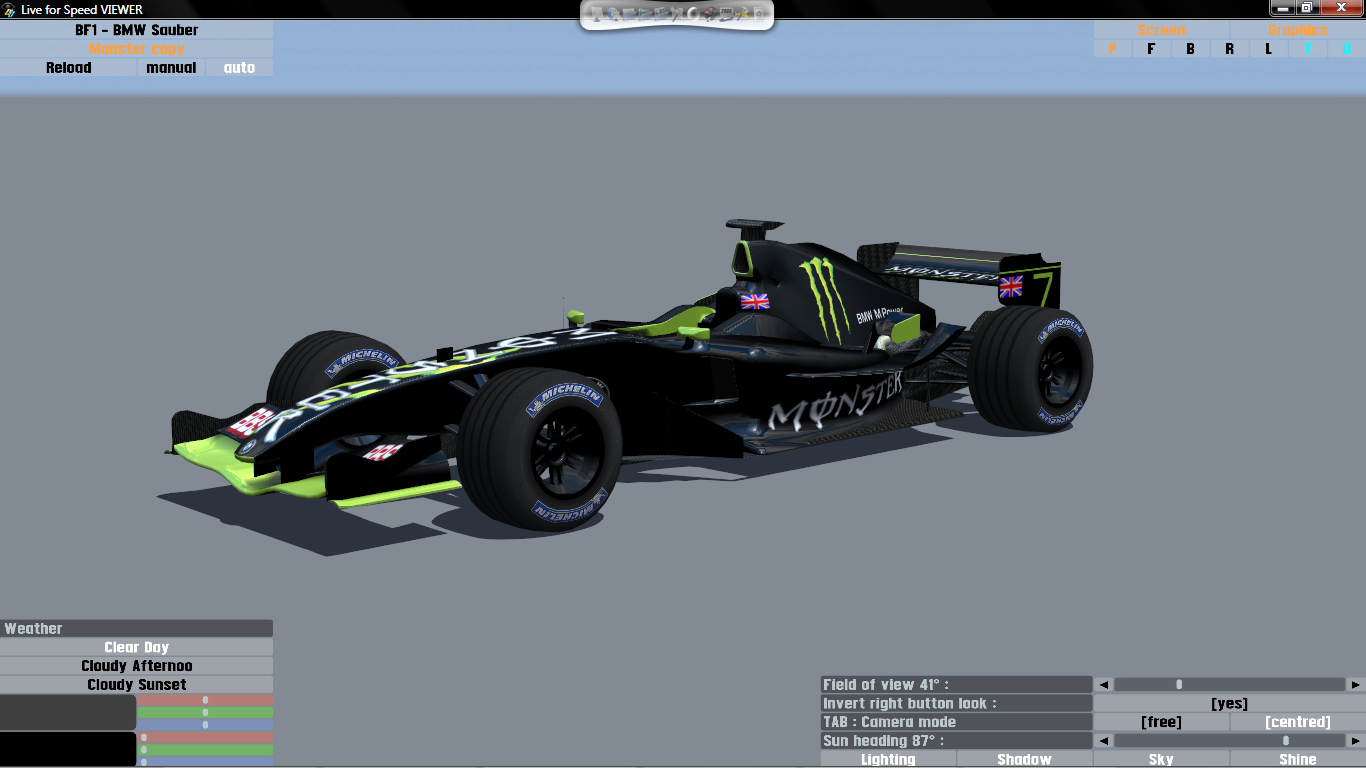Viewport: 1366px width, 768px height.
Task: Close the Live for Speed Viewer window
Action: click(1341, 8)
